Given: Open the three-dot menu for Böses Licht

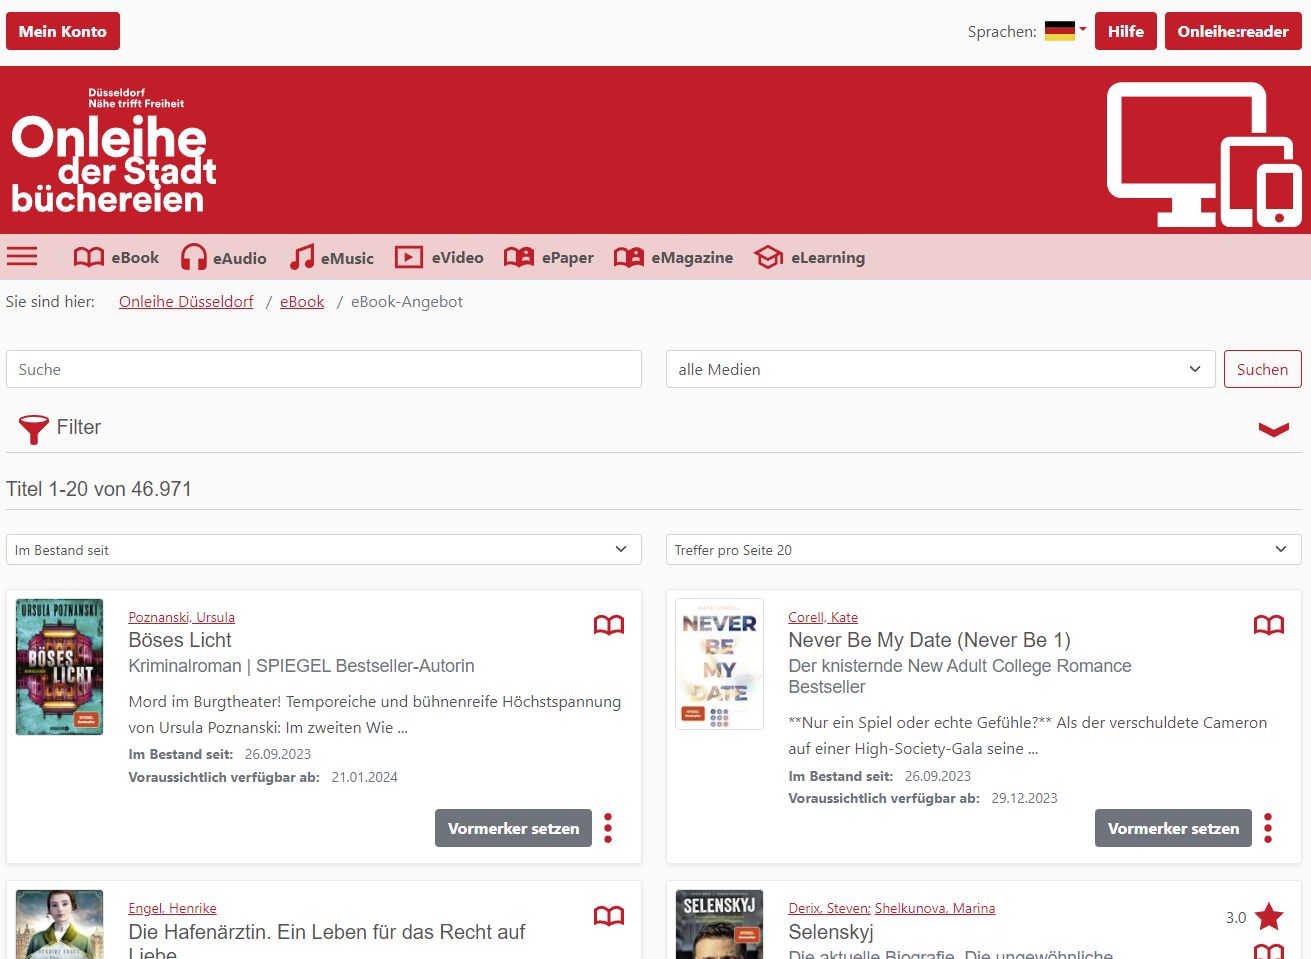Looking at the screenshot, I should click(608, 828).
